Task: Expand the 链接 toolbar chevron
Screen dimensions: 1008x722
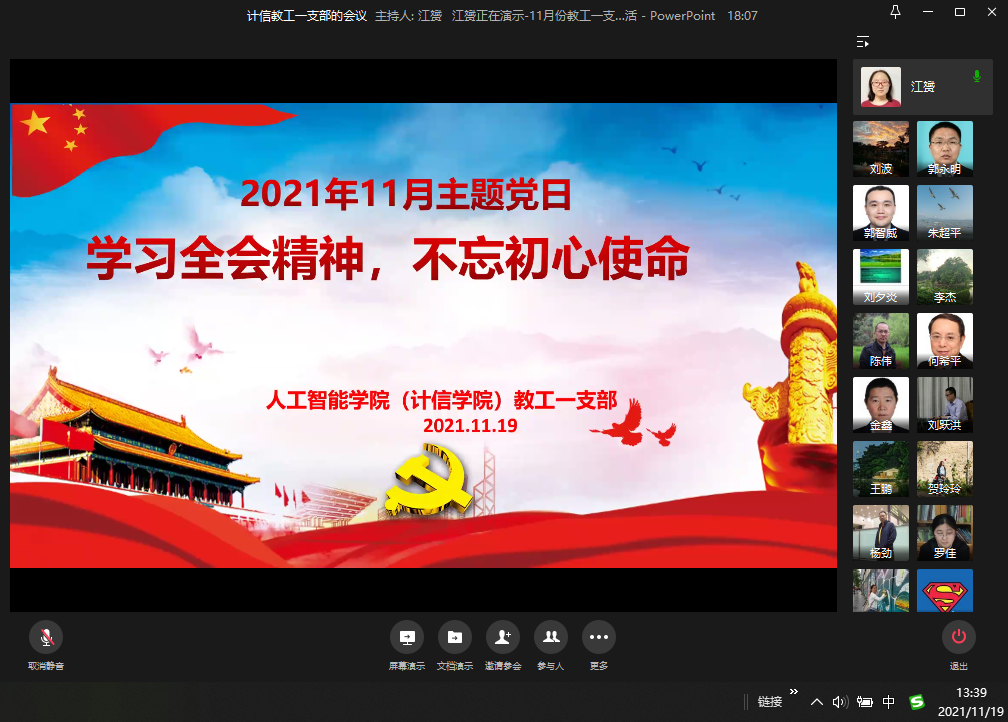Action: coord(794,692)
